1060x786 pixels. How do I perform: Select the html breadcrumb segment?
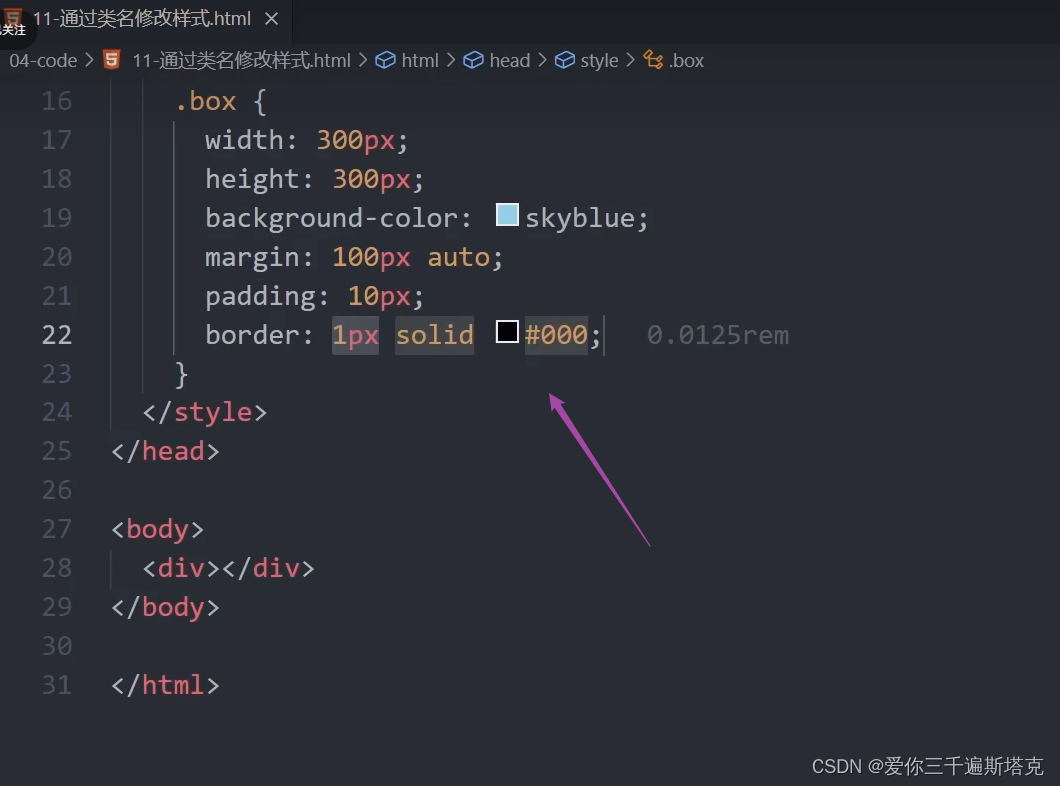tap(420, 61)
